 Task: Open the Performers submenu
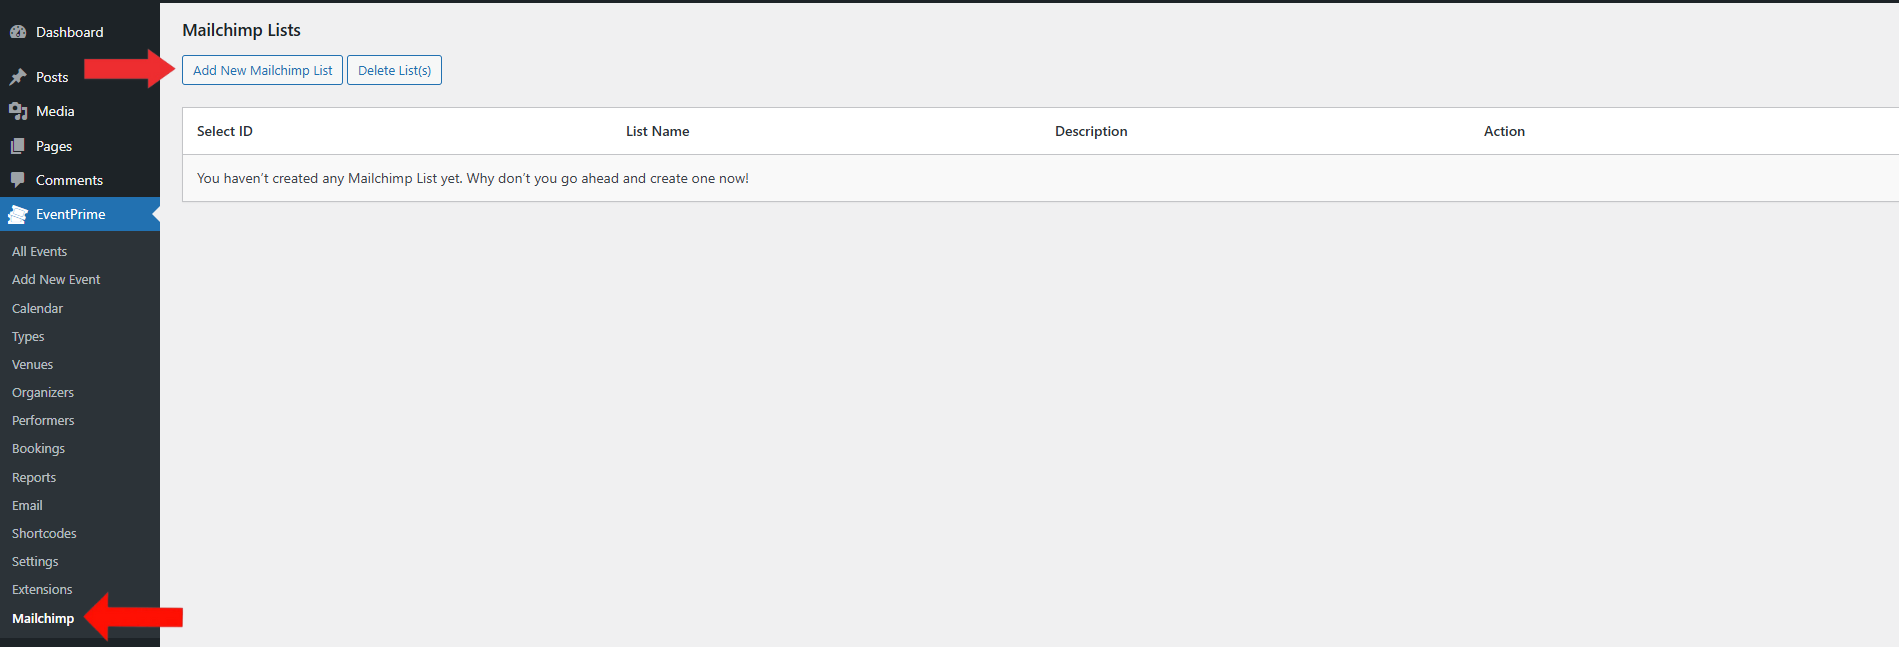tap(43, 420)
